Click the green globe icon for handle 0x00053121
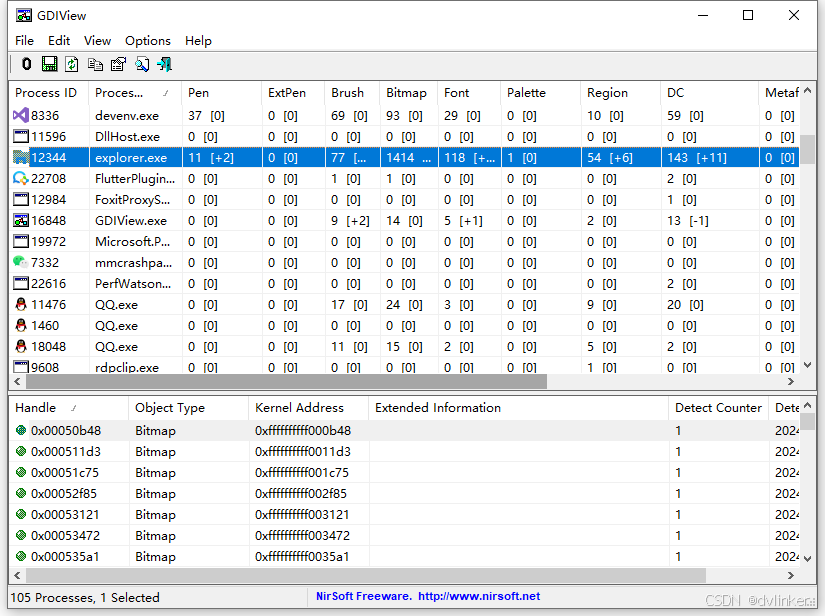The height and width of the screenshot is (616, 825). tap(21, 514)
